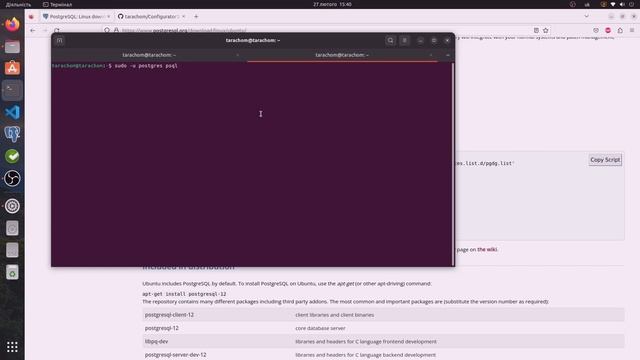Switch to tarachom/Configurator GitHub tab
640x360 pixels.
pos(151,16)
